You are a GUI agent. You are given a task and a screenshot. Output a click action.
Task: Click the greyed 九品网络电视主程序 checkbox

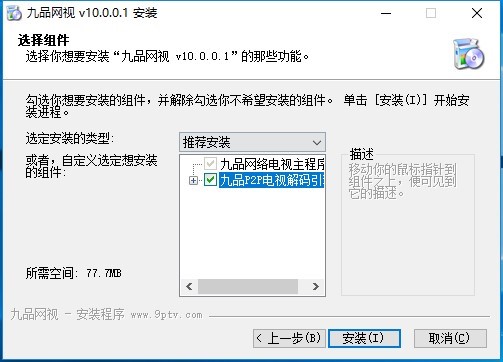click(x=210, y=164)
